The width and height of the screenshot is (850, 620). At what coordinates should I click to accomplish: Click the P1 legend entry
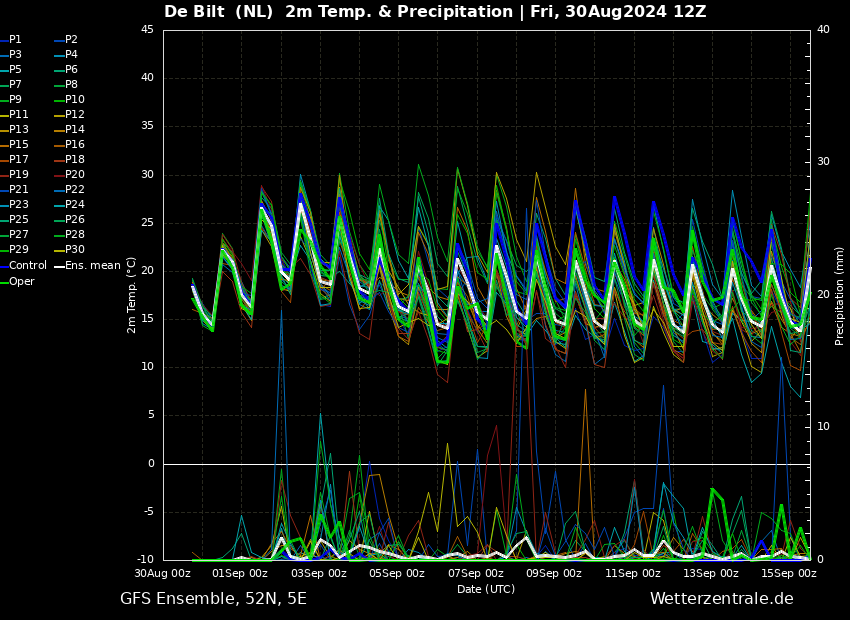[x=11, y=40]
